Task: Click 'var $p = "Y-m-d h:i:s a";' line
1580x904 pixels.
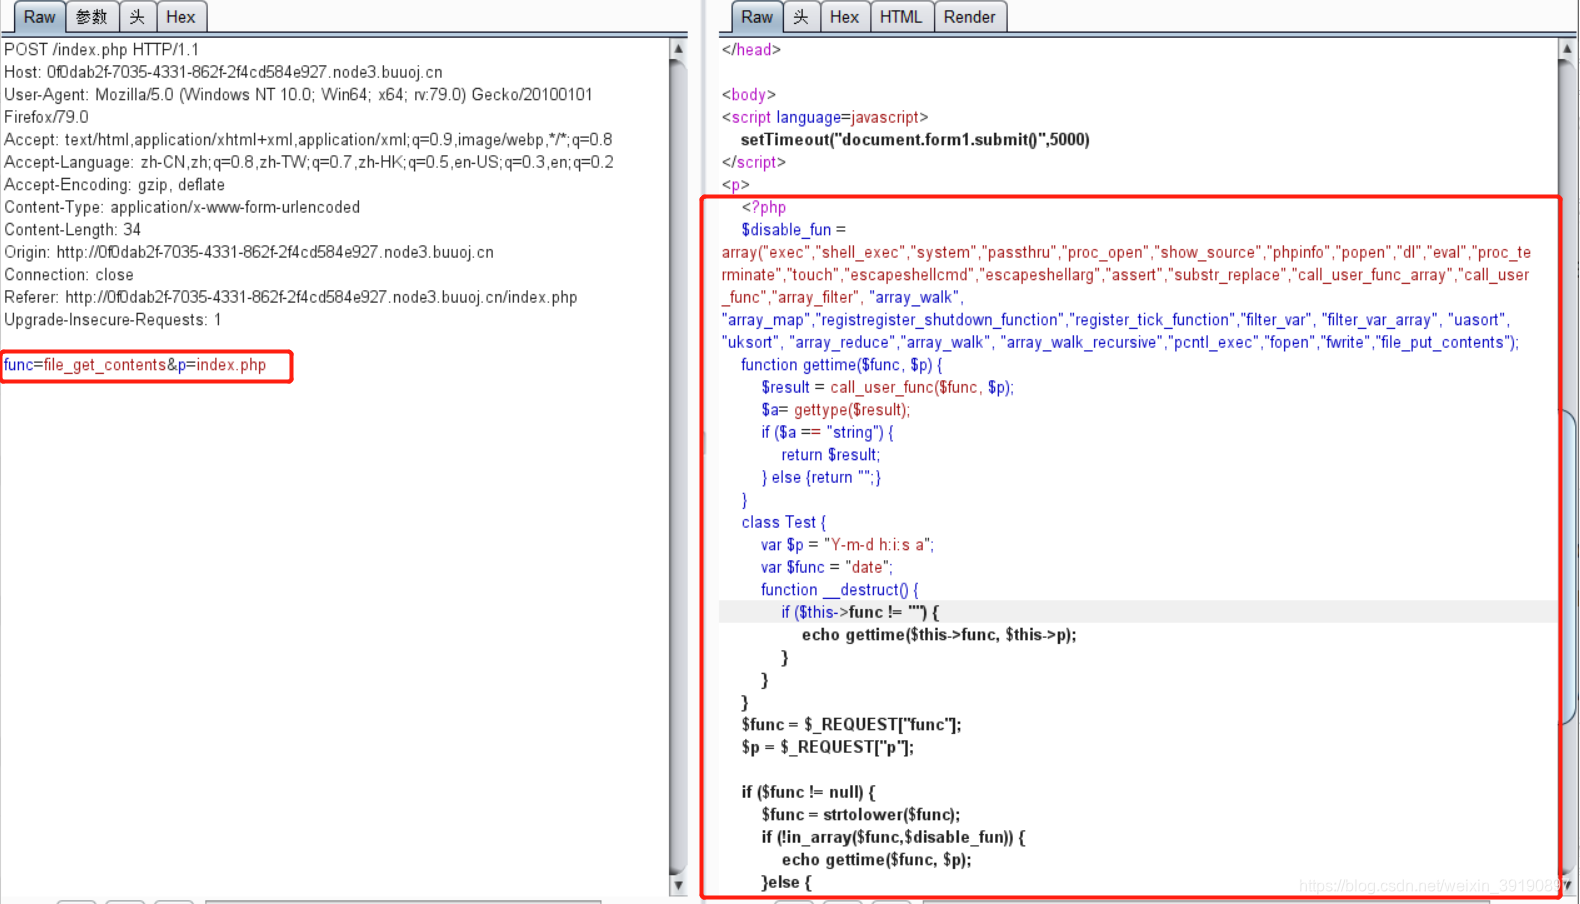Action: click(x=847, y=545)
